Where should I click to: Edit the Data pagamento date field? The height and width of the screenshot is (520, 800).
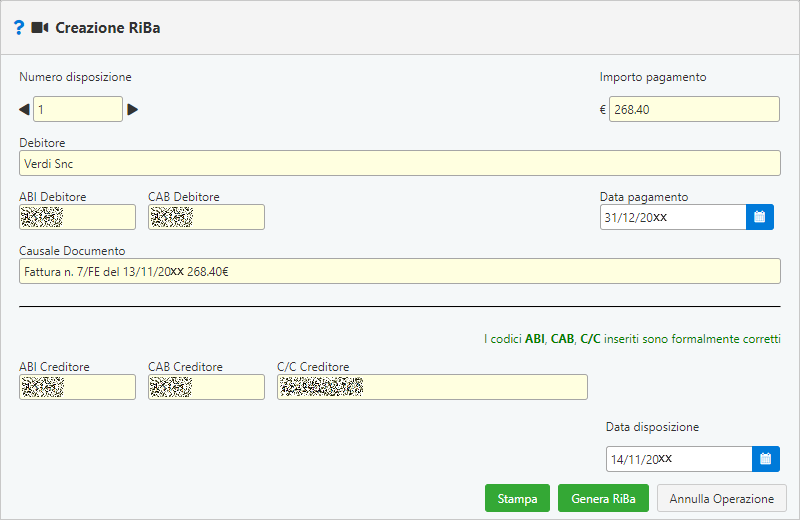673,217
